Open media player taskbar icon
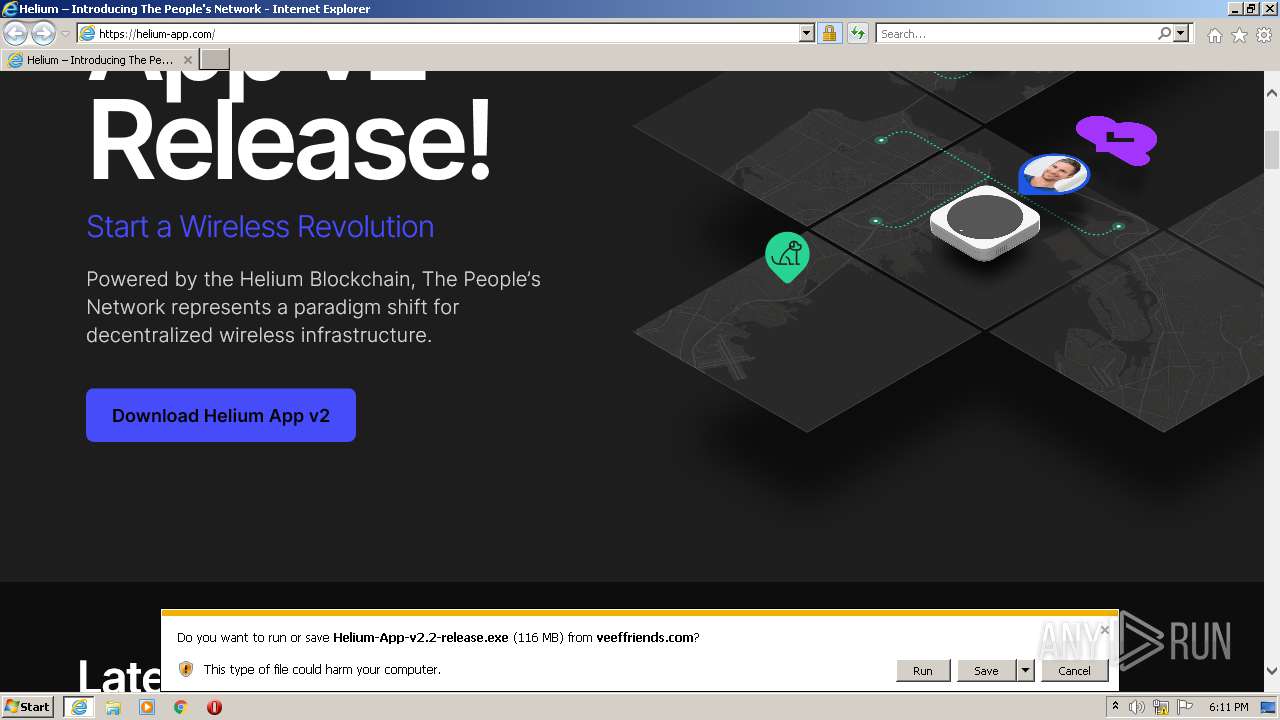Screen dimensions: 1280x720 (x=147, y=707)
